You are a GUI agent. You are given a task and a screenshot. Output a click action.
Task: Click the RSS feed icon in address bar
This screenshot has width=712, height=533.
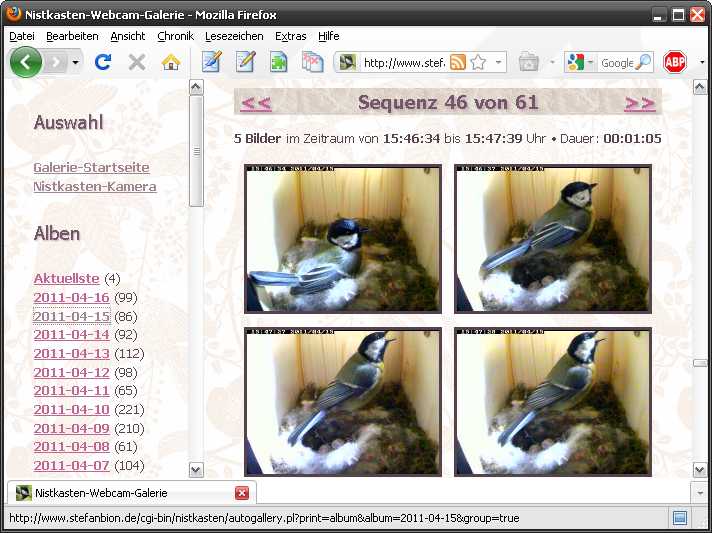click(458, 62)
